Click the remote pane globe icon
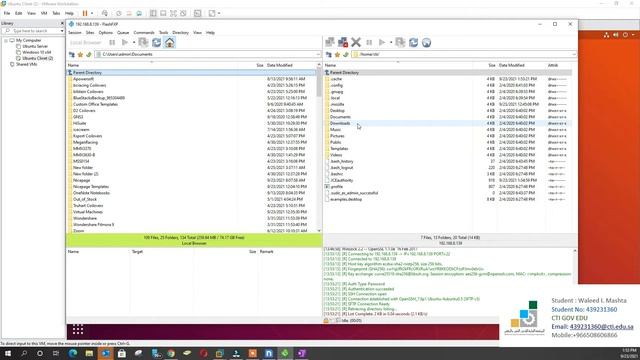640x360 pixels. (x=427, y=42)
